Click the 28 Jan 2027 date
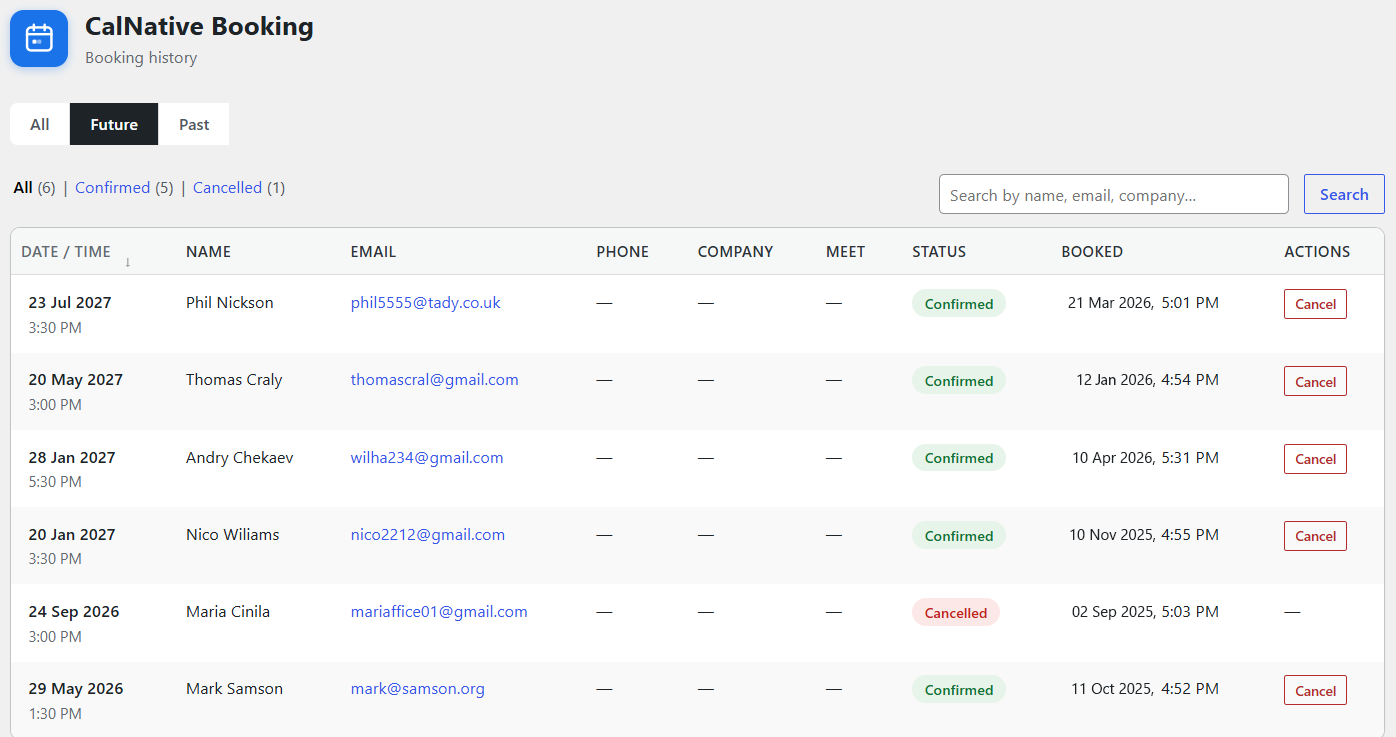Viewport: 1396px width, 737px height. click(x=72, y=458)
